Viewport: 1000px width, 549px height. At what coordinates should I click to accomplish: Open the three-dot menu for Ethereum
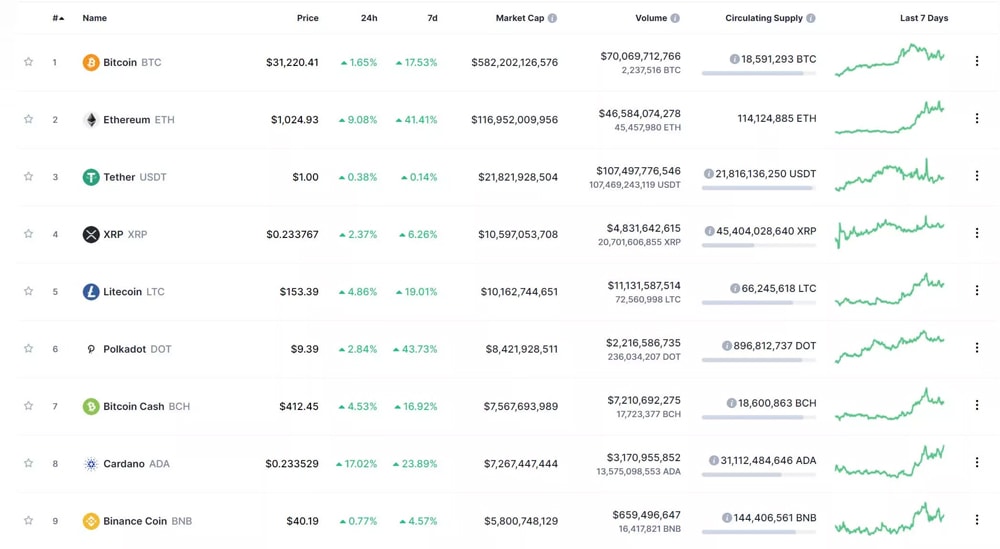pos(977,119)
